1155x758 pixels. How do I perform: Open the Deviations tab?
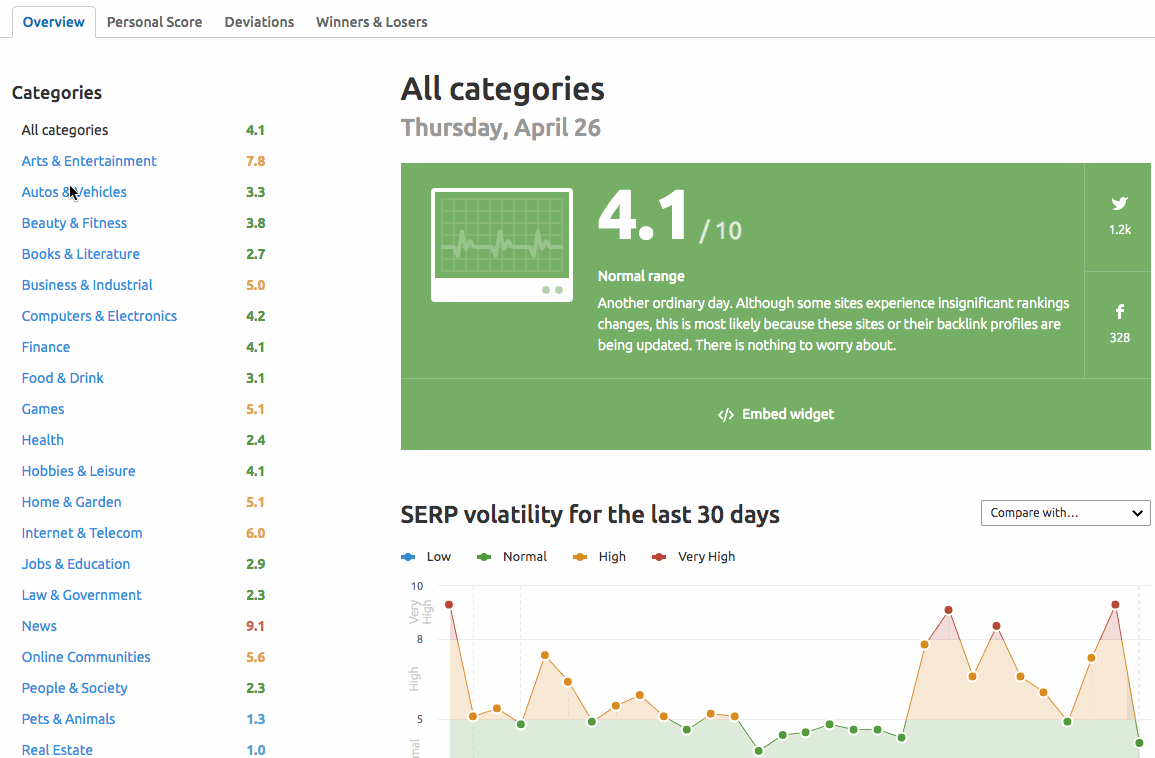259,22
